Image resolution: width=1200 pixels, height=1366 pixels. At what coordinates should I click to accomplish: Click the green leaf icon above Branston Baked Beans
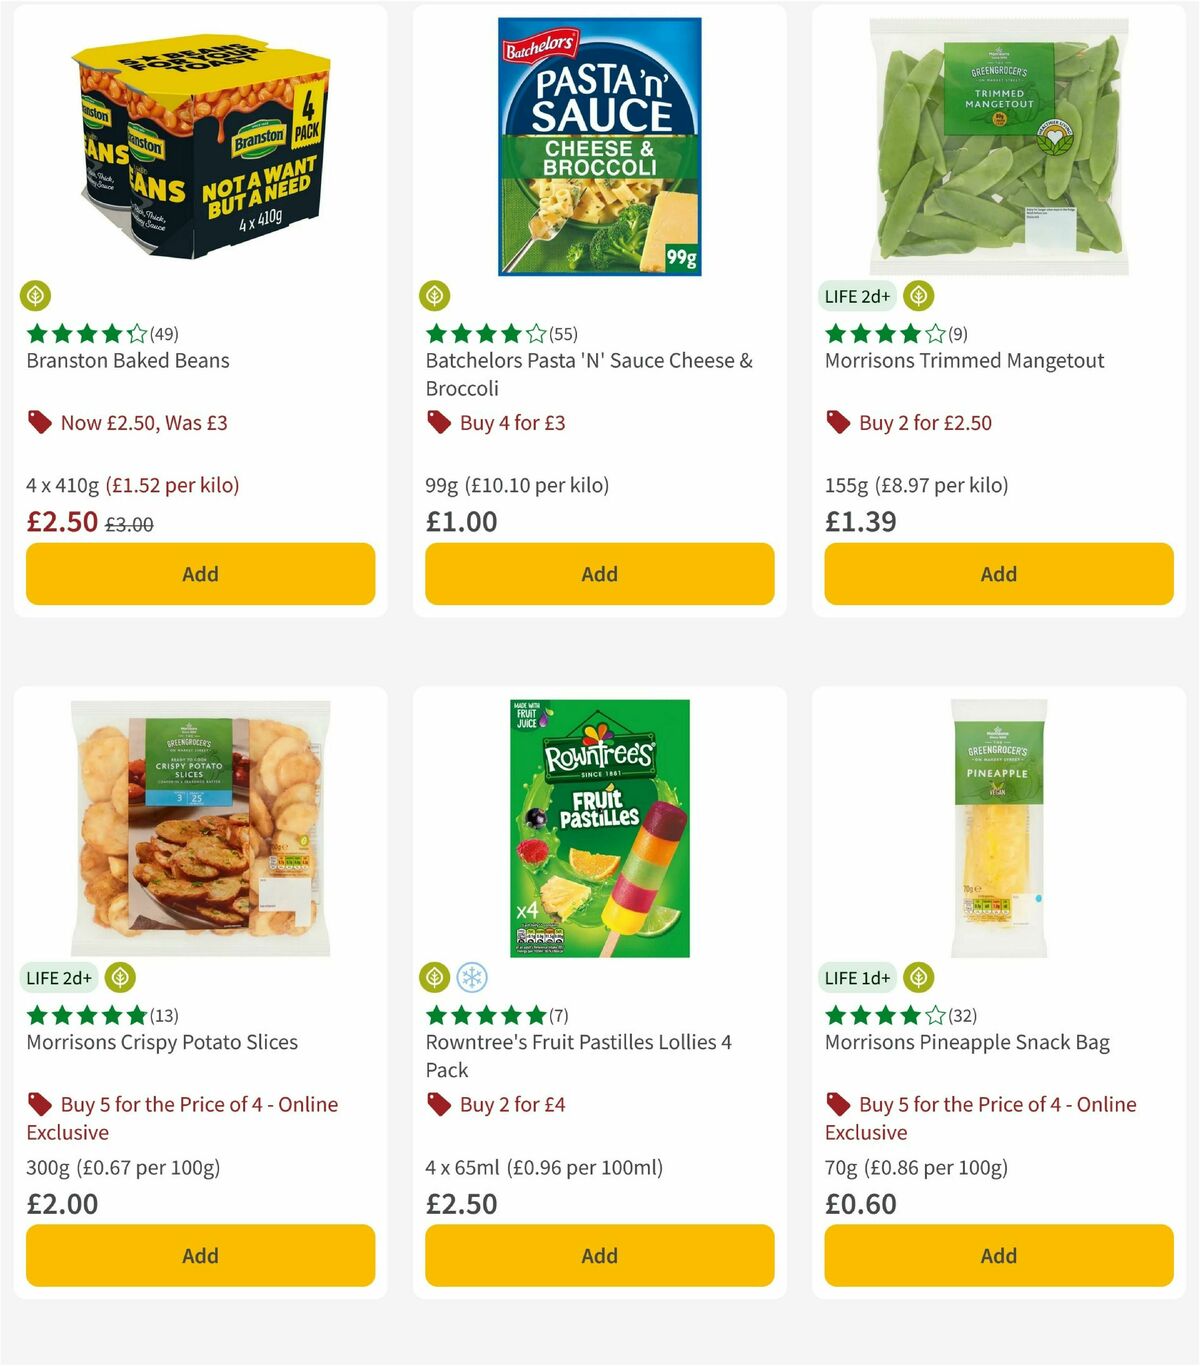coord(36,295)
